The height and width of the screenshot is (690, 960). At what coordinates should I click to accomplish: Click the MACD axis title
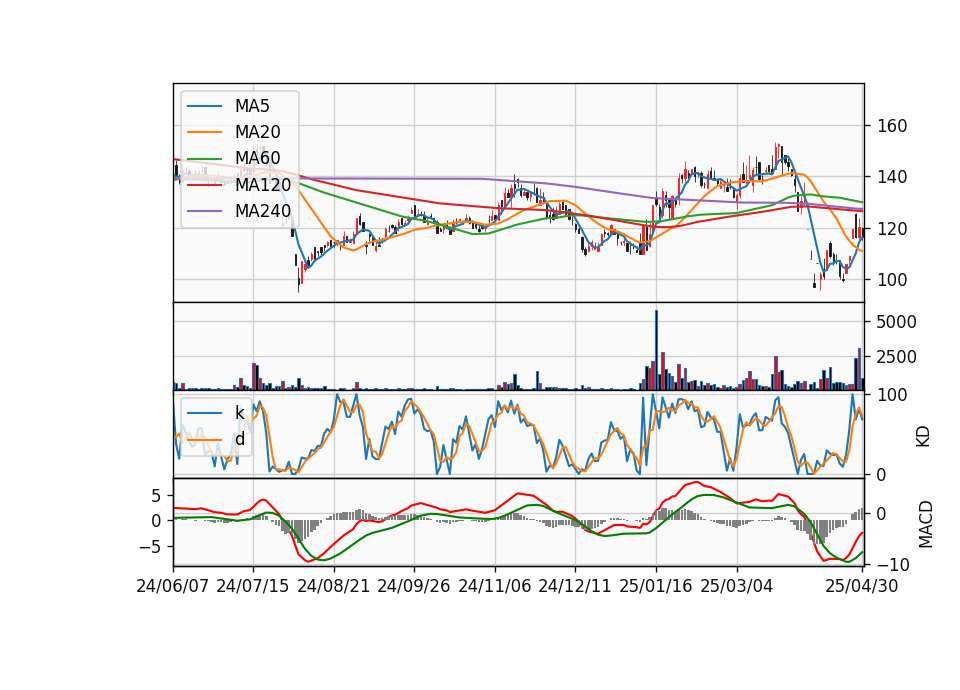click(x=926, y=525)
